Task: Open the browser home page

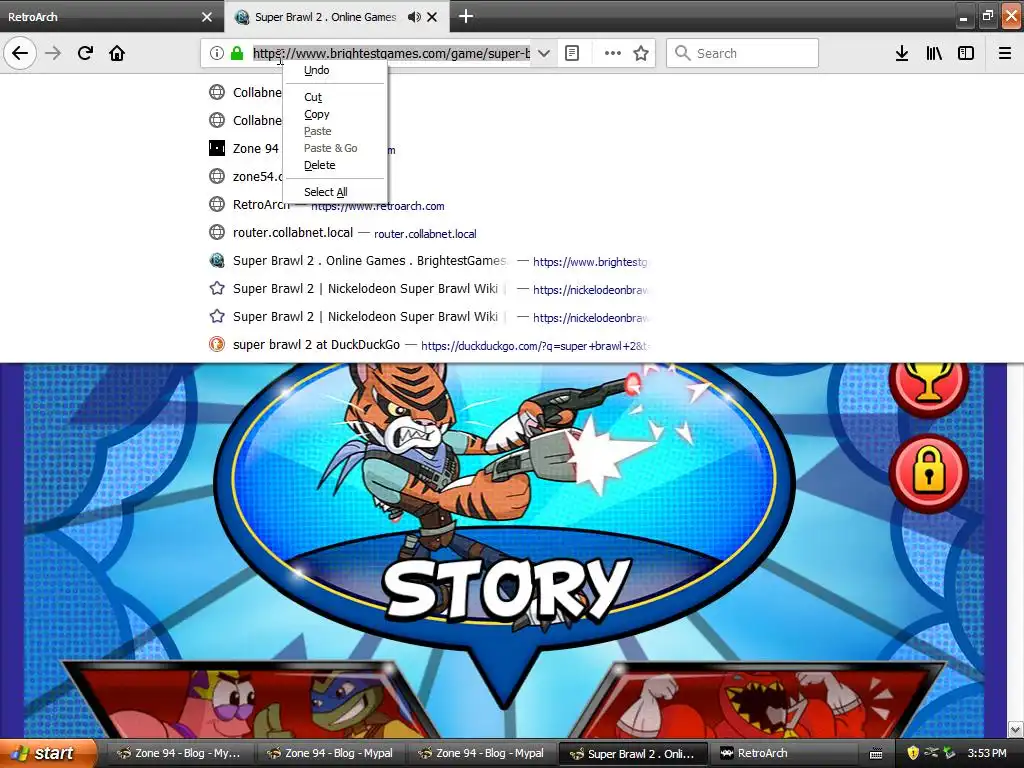Action: click(117, 53)
